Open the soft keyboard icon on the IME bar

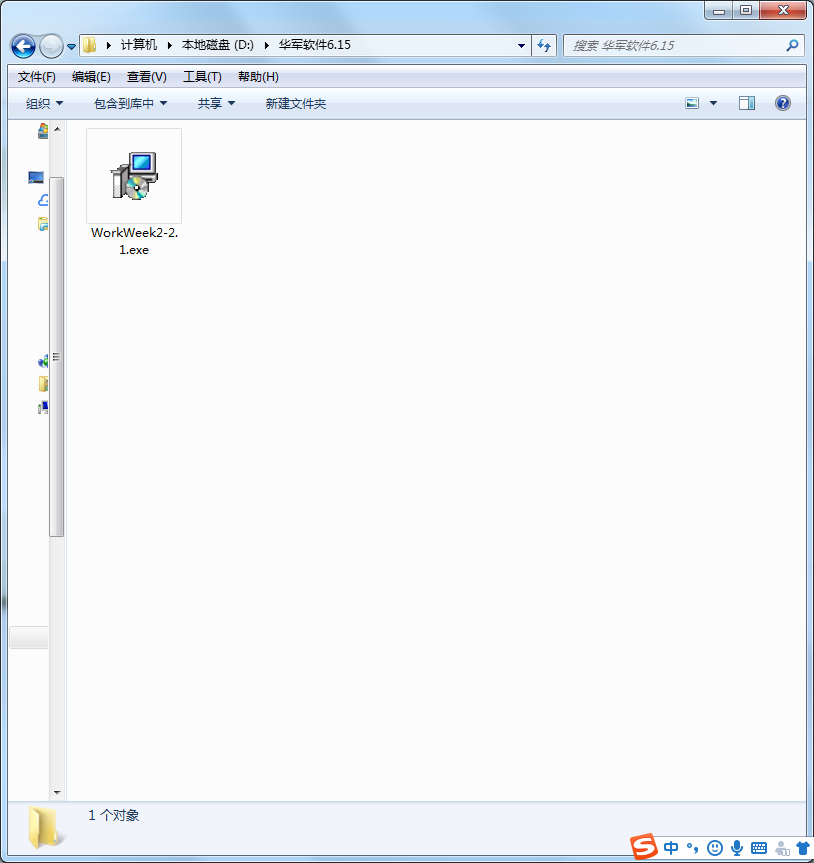tap(759, 848)
